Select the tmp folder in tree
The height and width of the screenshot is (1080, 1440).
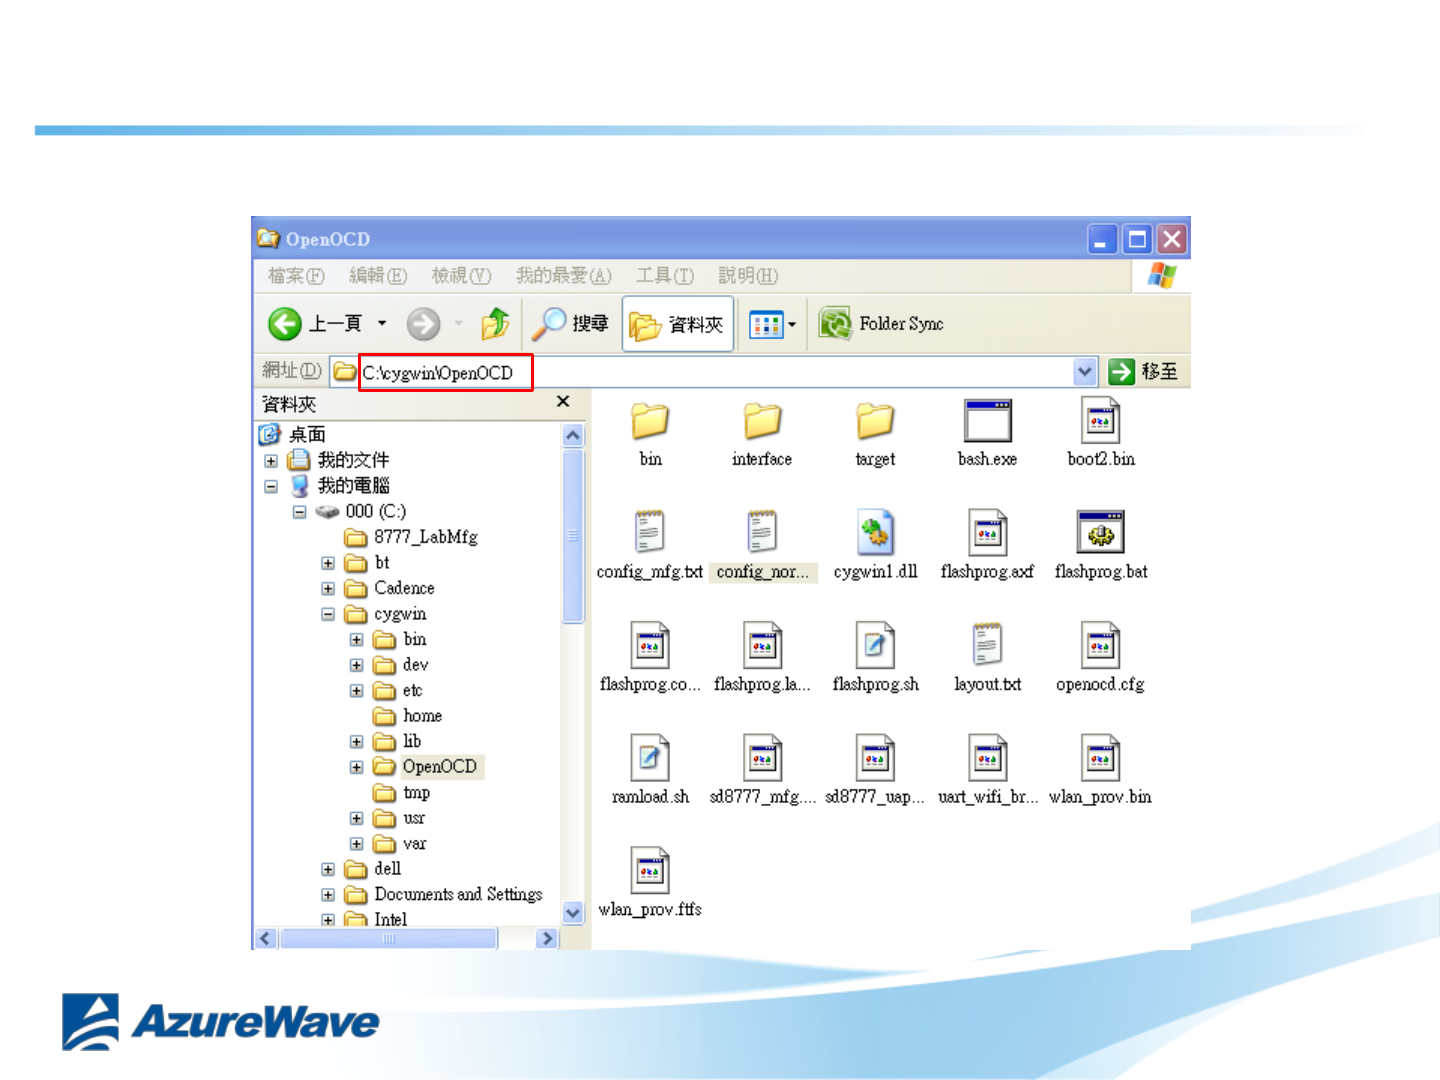point(402,793)
